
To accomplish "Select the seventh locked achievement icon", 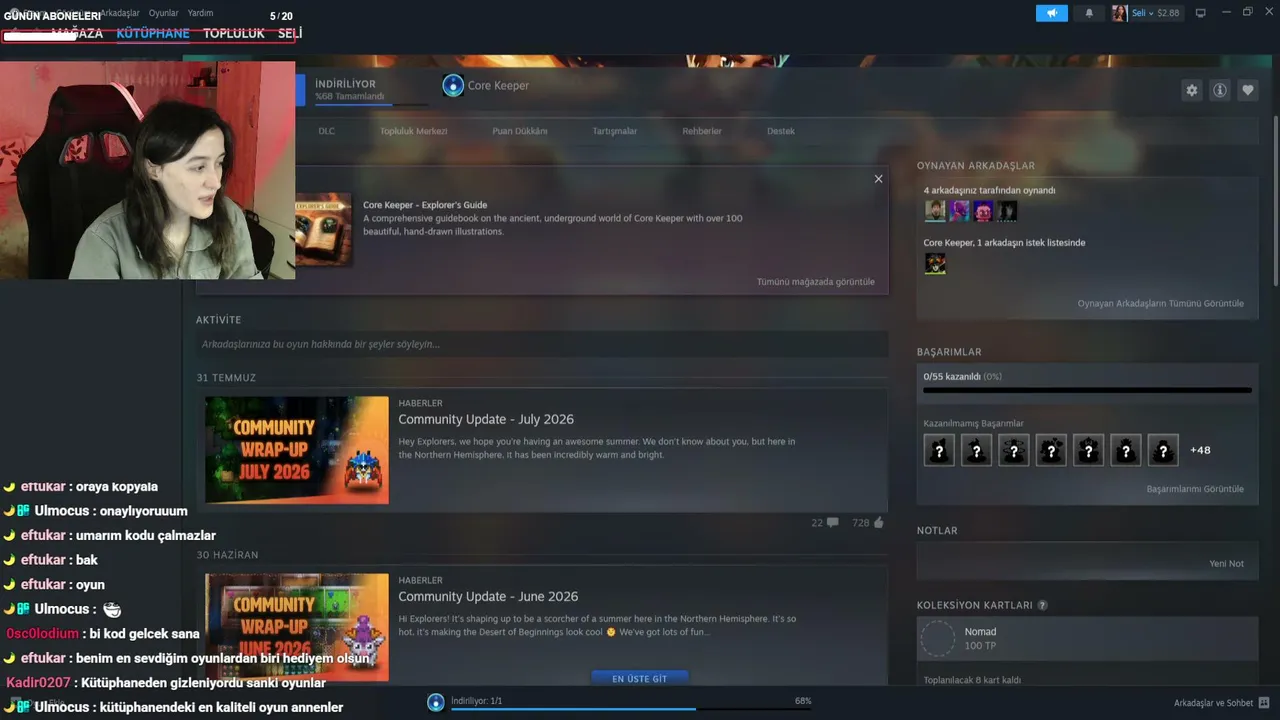I will [1163, 450].
